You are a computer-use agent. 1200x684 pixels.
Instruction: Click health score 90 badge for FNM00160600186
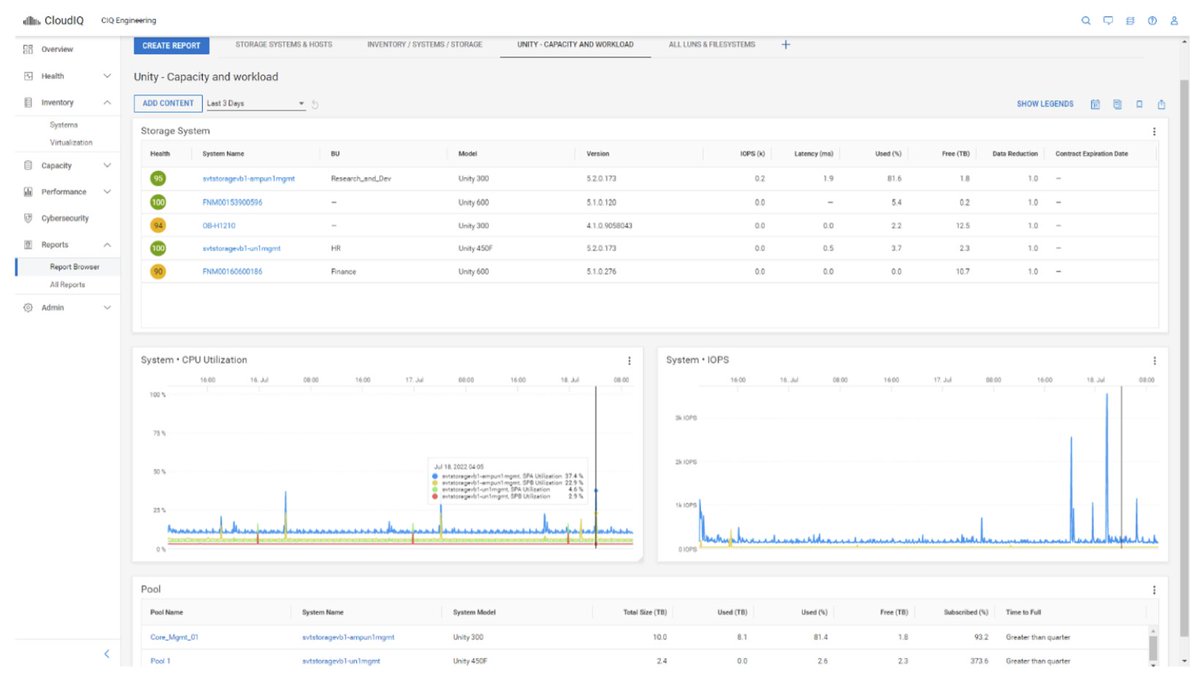click(x=158, y=271)
